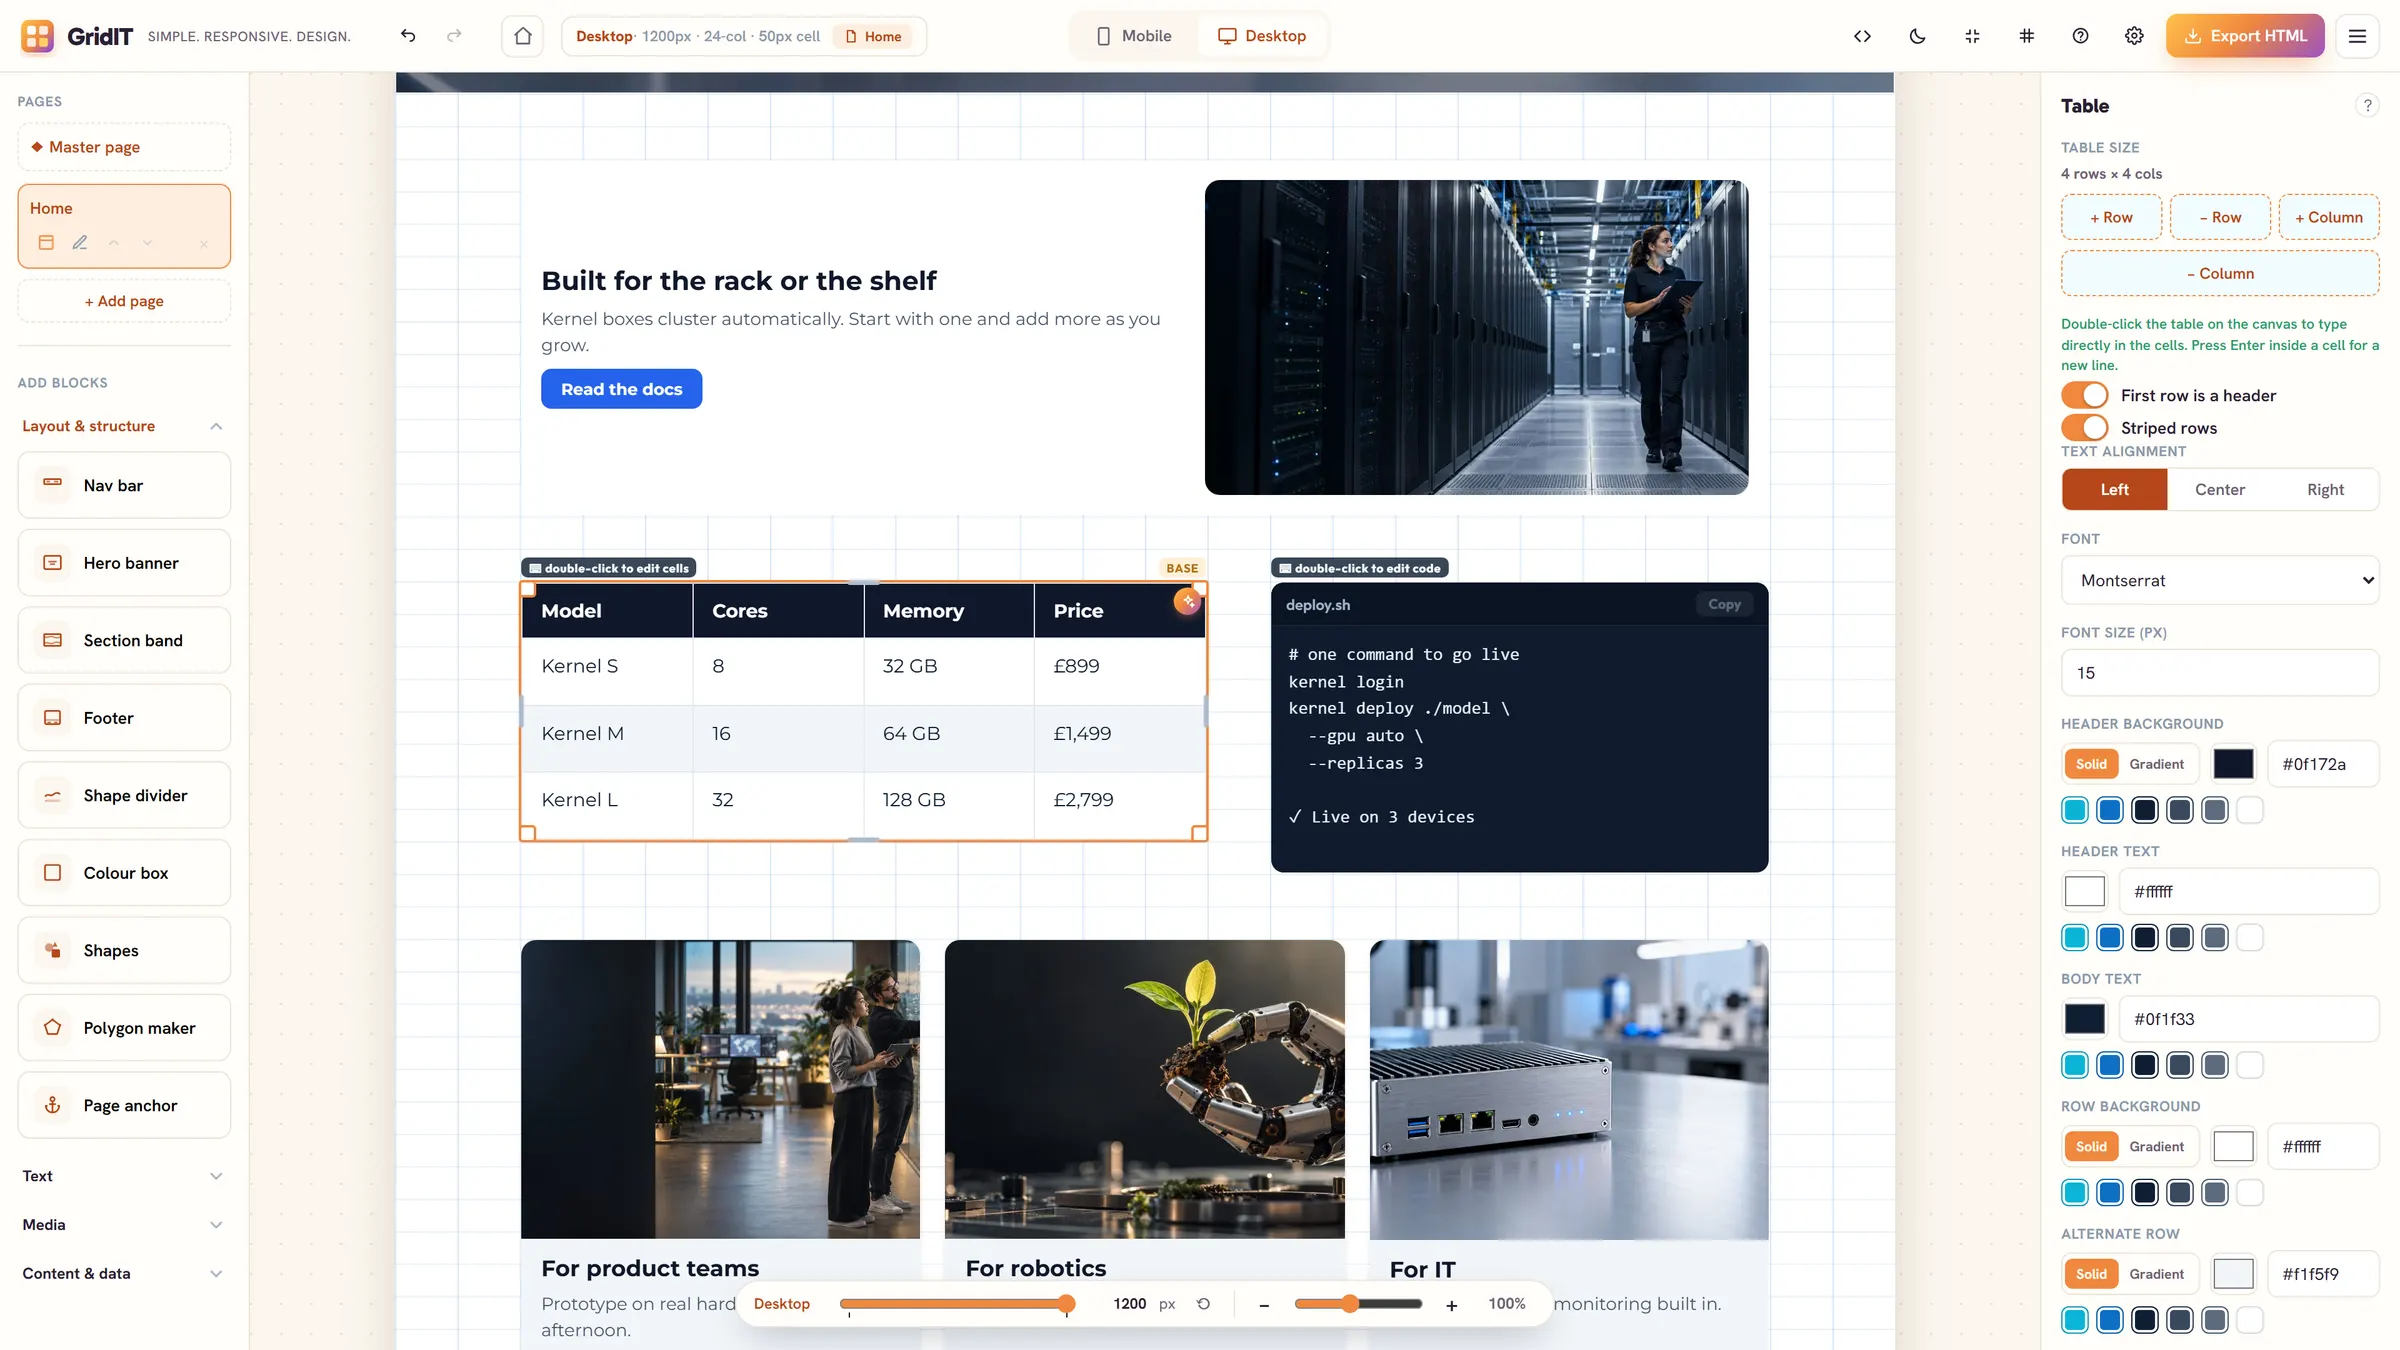
Task: Expand the Content & data section
Action: click(123, 1273)
